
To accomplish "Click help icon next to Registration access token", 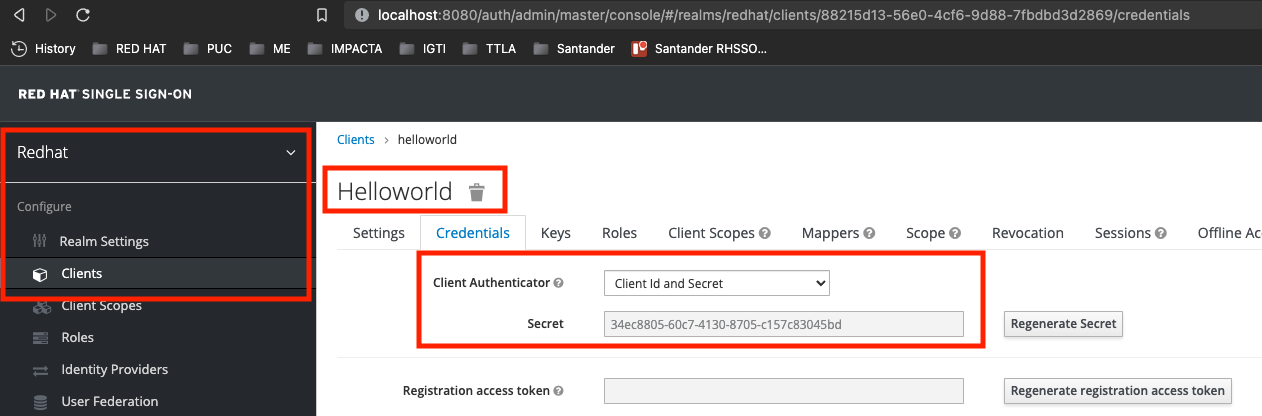I will (x=558, y=391).
